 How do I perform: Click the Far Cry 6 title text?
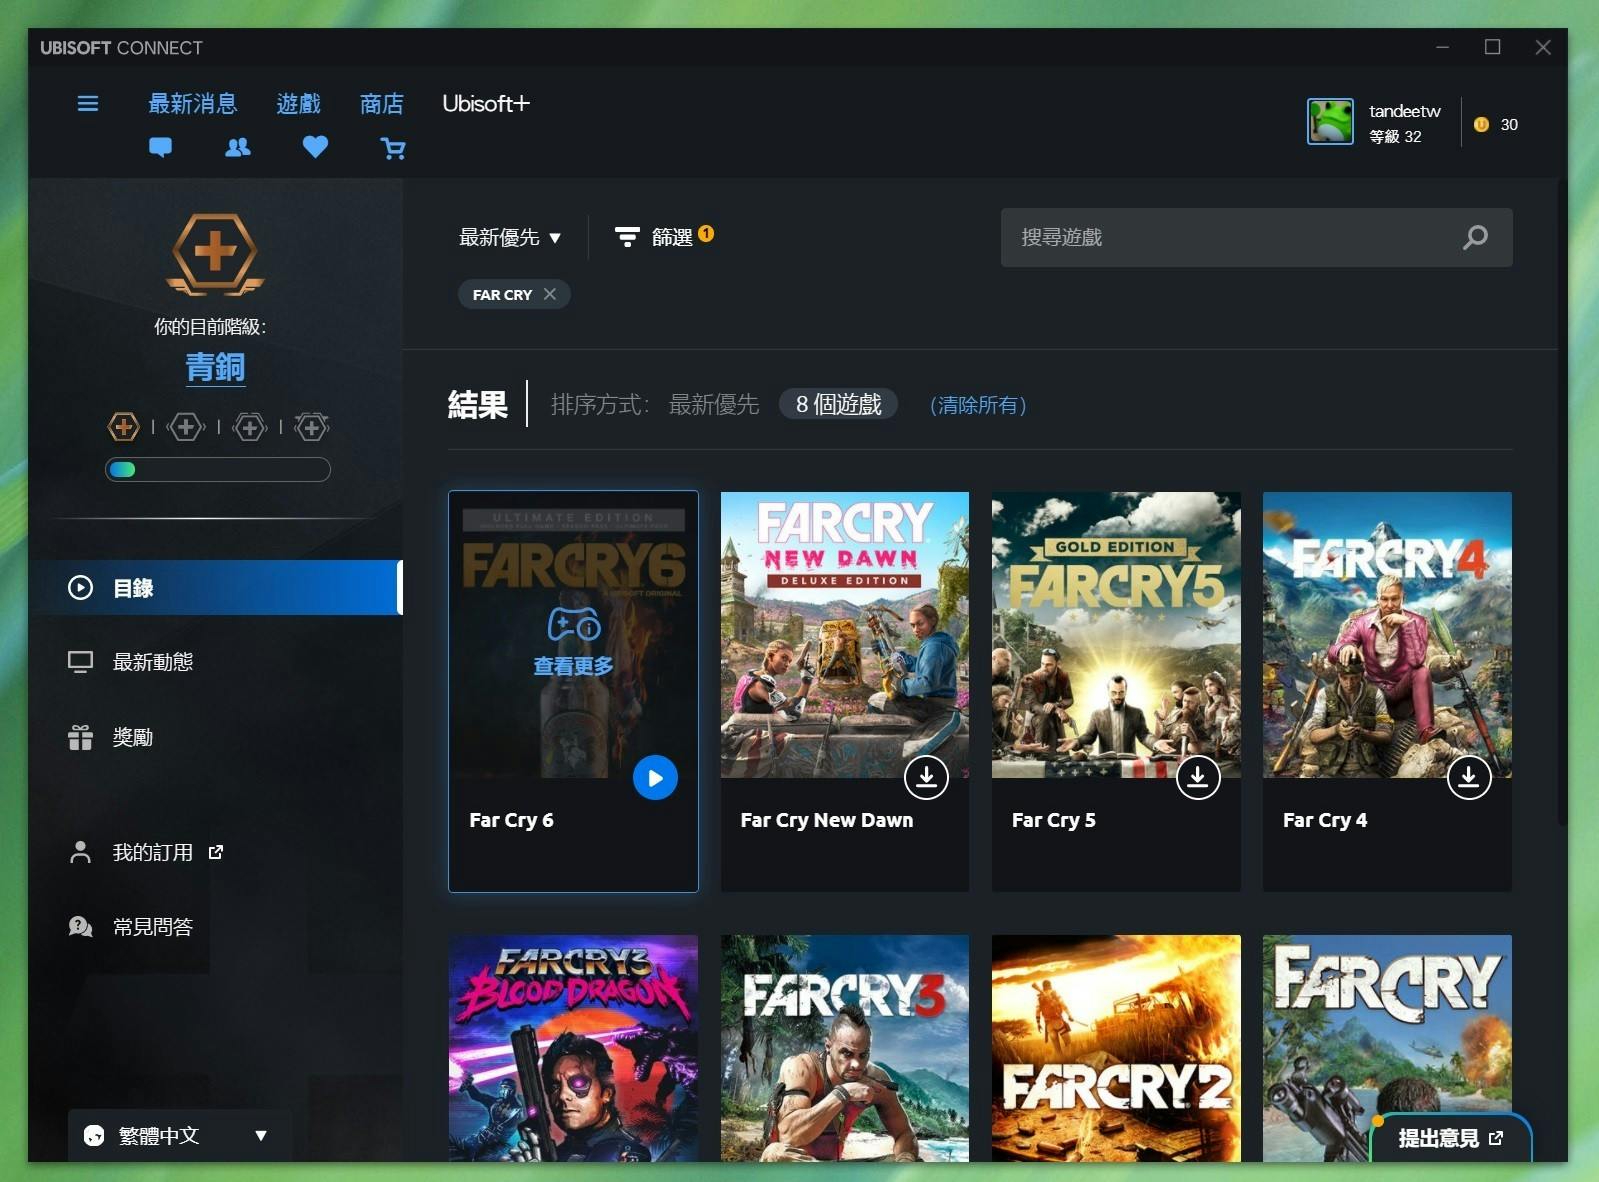coord(511,820)
